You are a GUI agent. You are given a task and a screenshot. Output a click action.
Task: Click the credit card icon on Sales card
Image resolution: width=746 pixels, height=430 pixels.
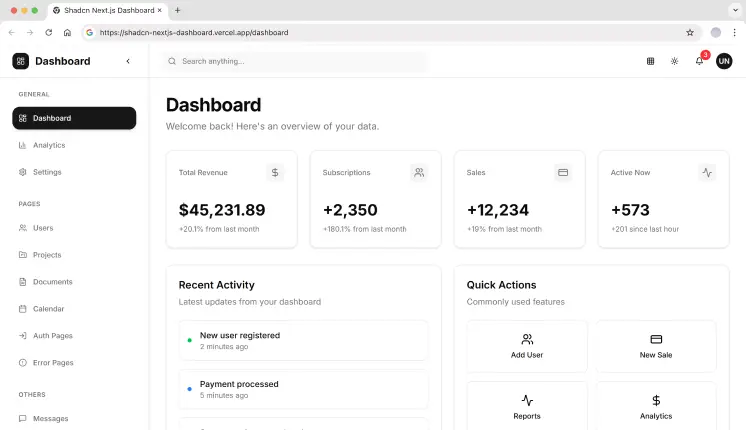click(563, 173)
